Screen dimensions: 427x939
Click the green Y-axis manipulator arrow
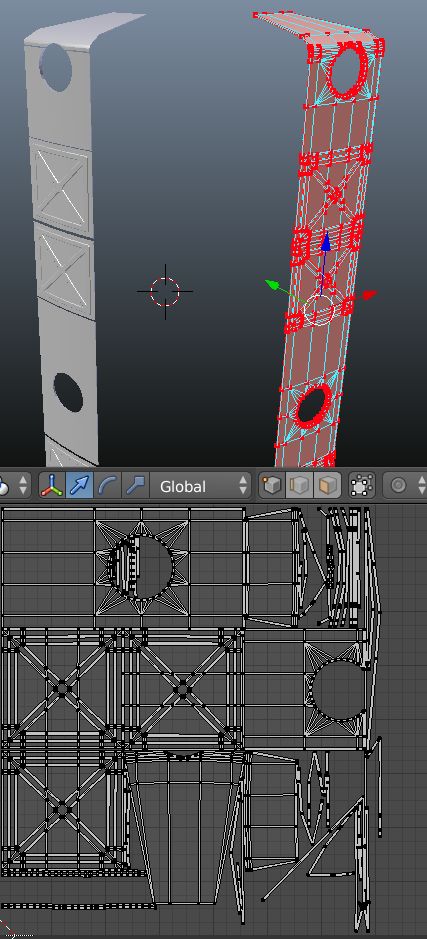(x=274, y=285)
